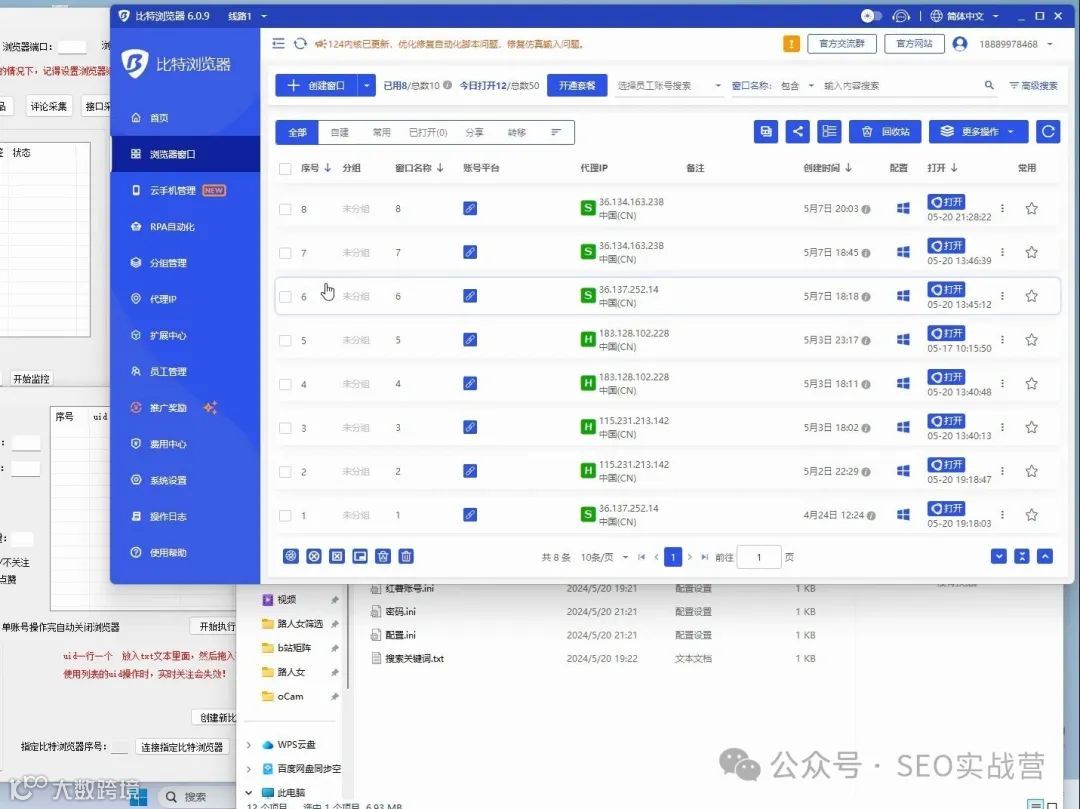Check the checkbox for row 6

click(285, 297)
